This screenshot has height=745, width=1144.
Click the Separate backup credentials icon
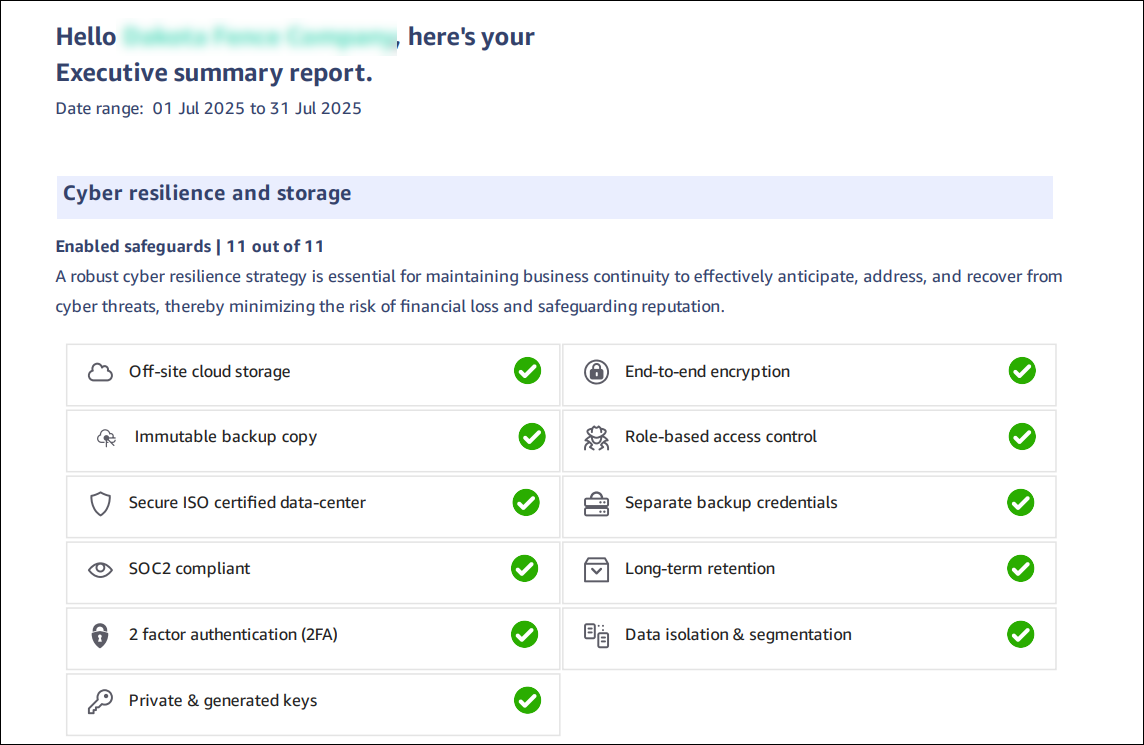596,503
